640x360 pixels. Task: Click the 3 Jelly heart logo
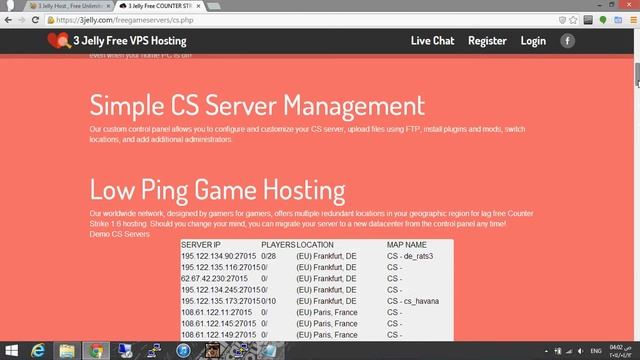[x=59, y=41]
